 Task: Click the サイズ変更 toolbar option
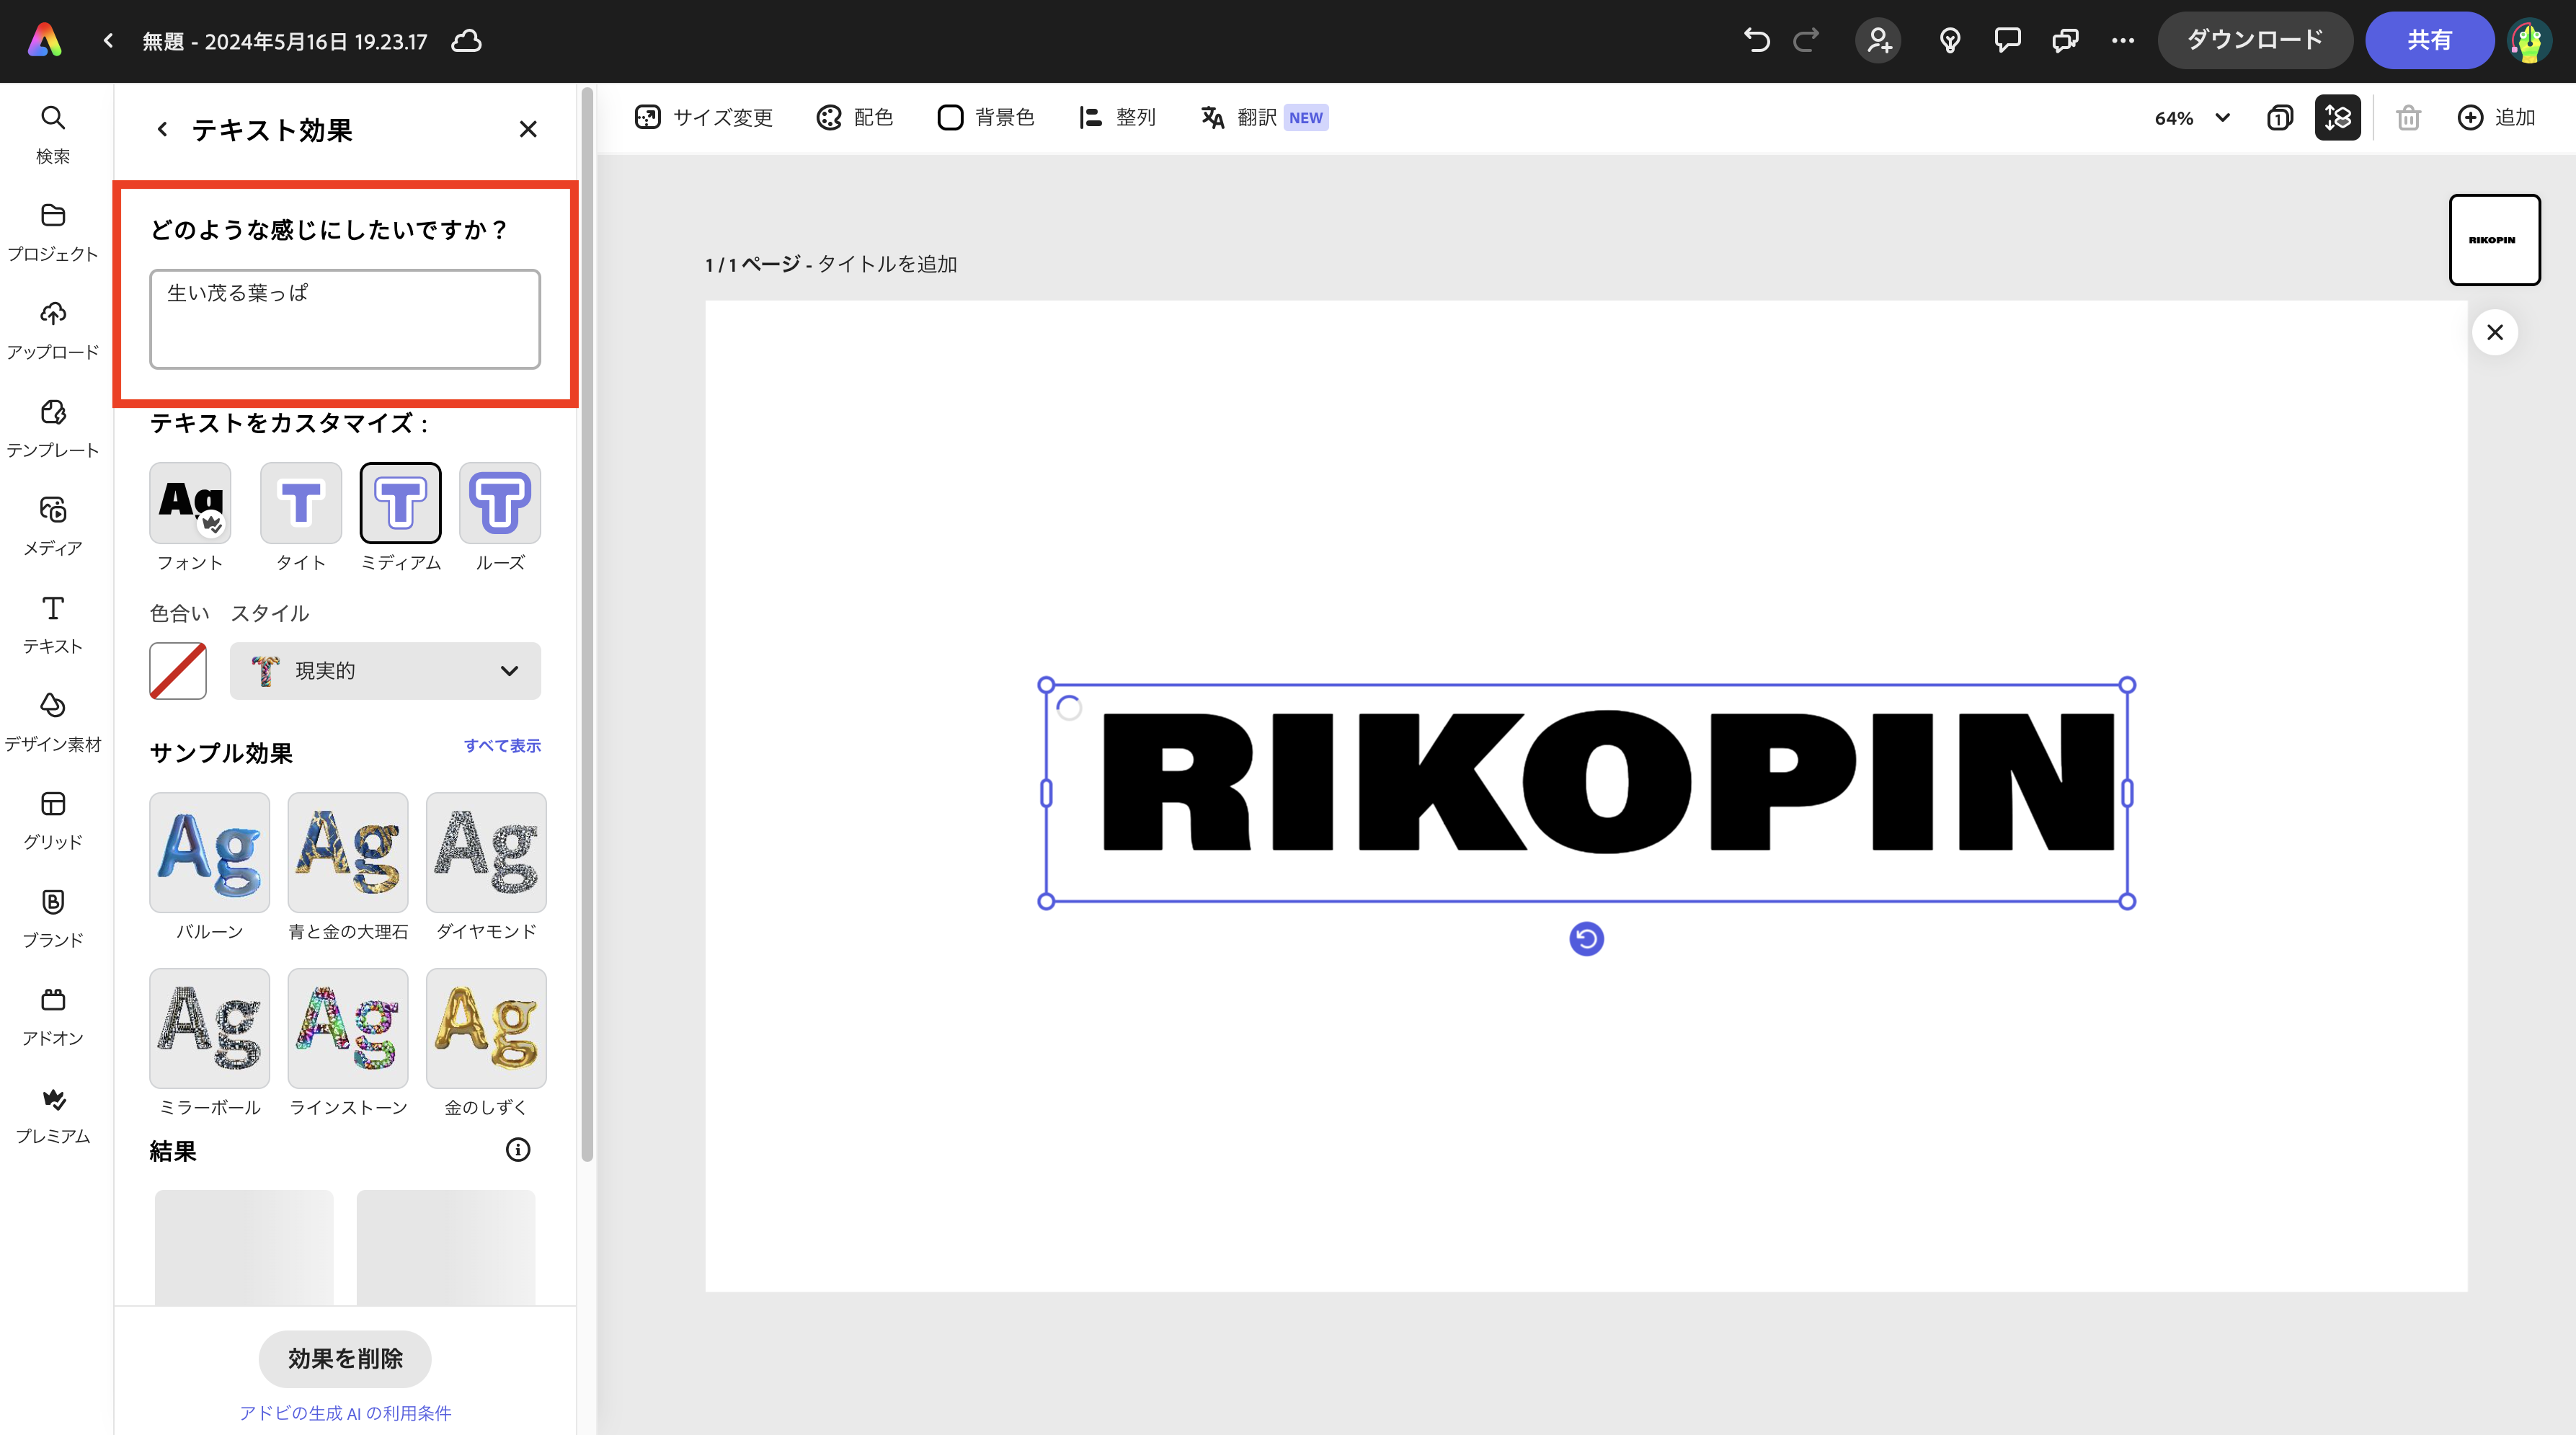click(703, 118)
